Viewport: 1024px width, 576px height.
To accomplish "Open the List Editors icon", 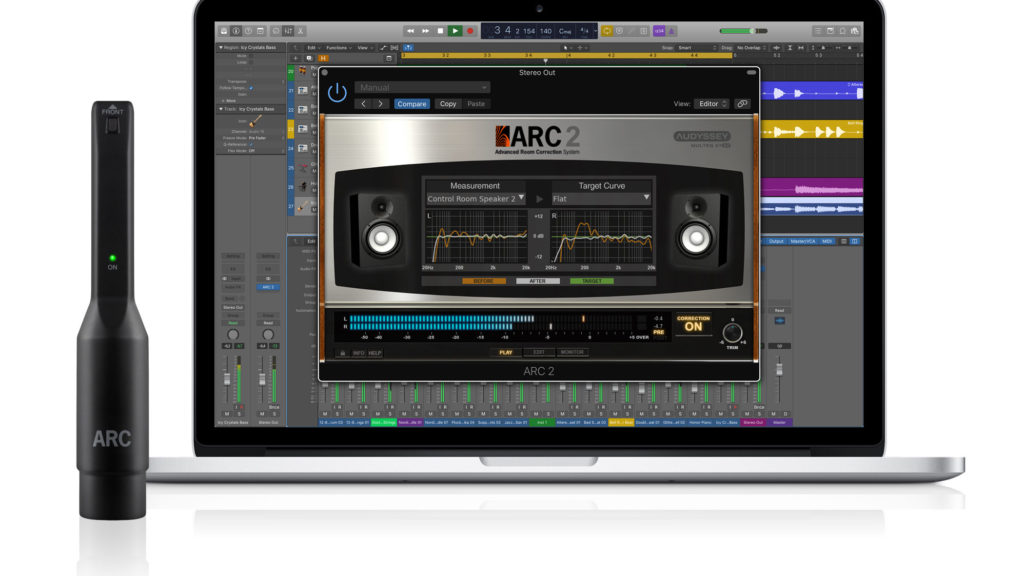I will (818, 31).
